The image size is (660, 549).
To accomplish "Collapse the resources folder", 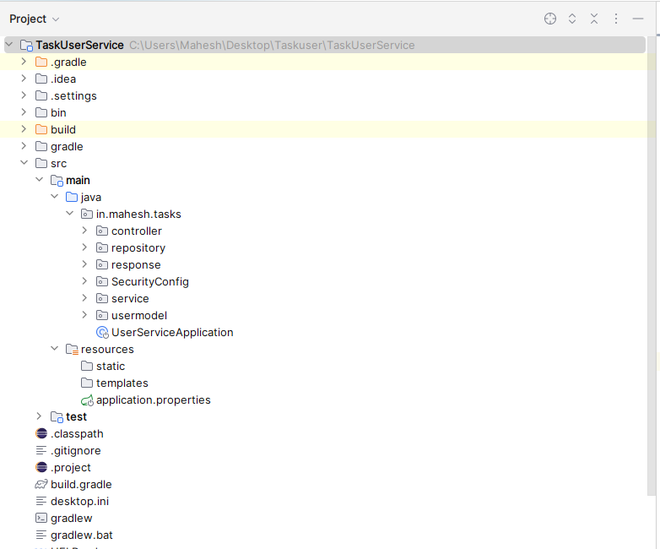I will tap(55, 349).
